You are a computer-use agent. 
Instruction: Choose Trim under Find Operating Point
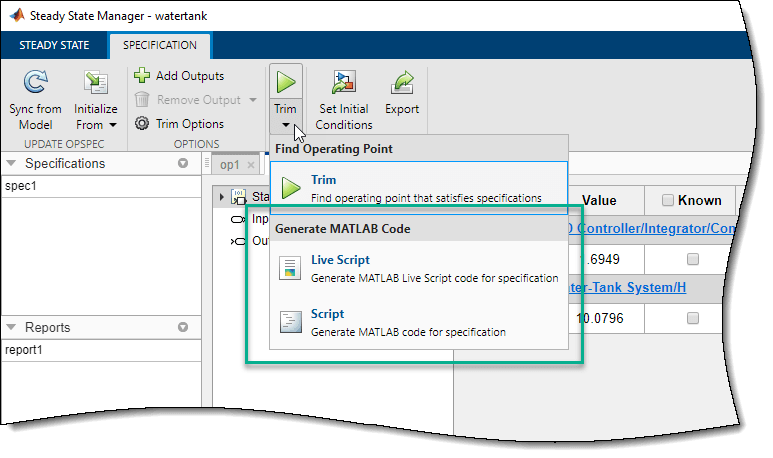(x=323, y=180)
